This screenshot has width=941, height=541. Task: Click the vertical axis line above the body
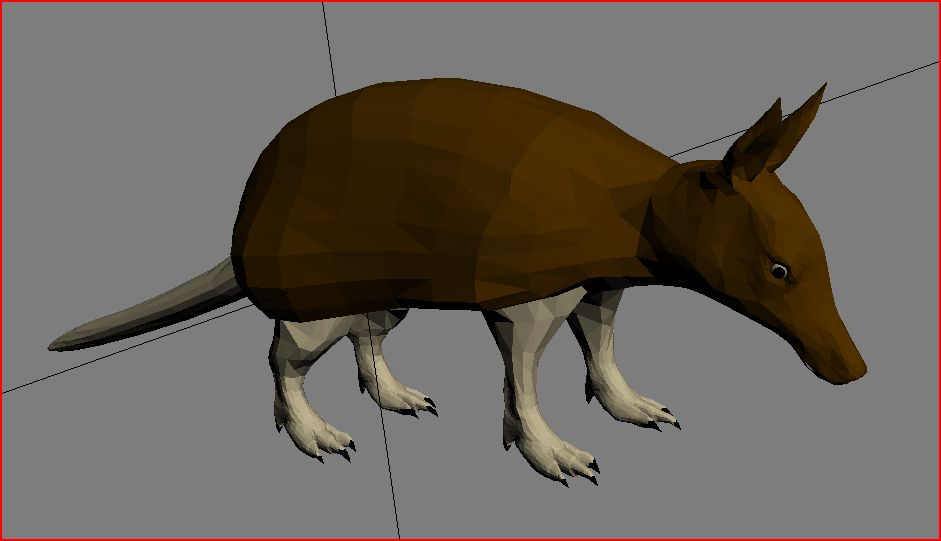tap(328, 40)
